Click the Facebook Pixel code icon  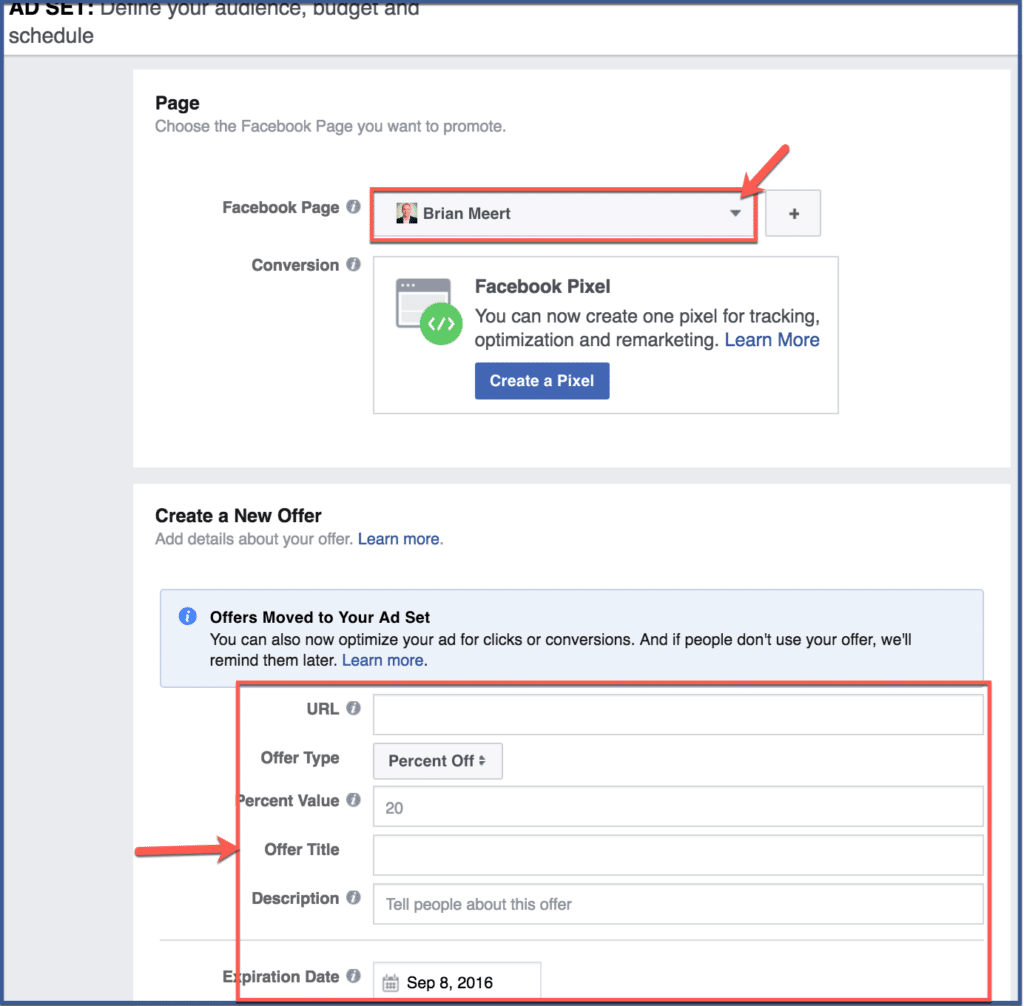click(x=429, y=312)
